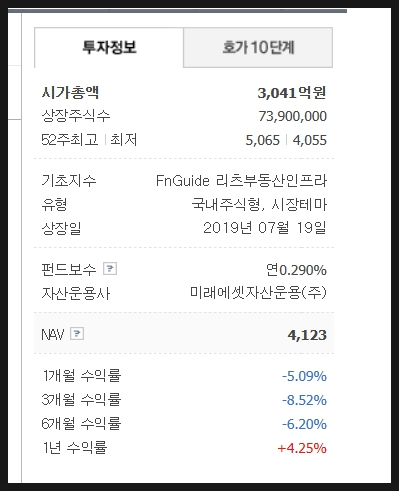The height and width of the screenshot is (491, 399).
Task: Click the 기초지수 row label
Action: point(69,181)
